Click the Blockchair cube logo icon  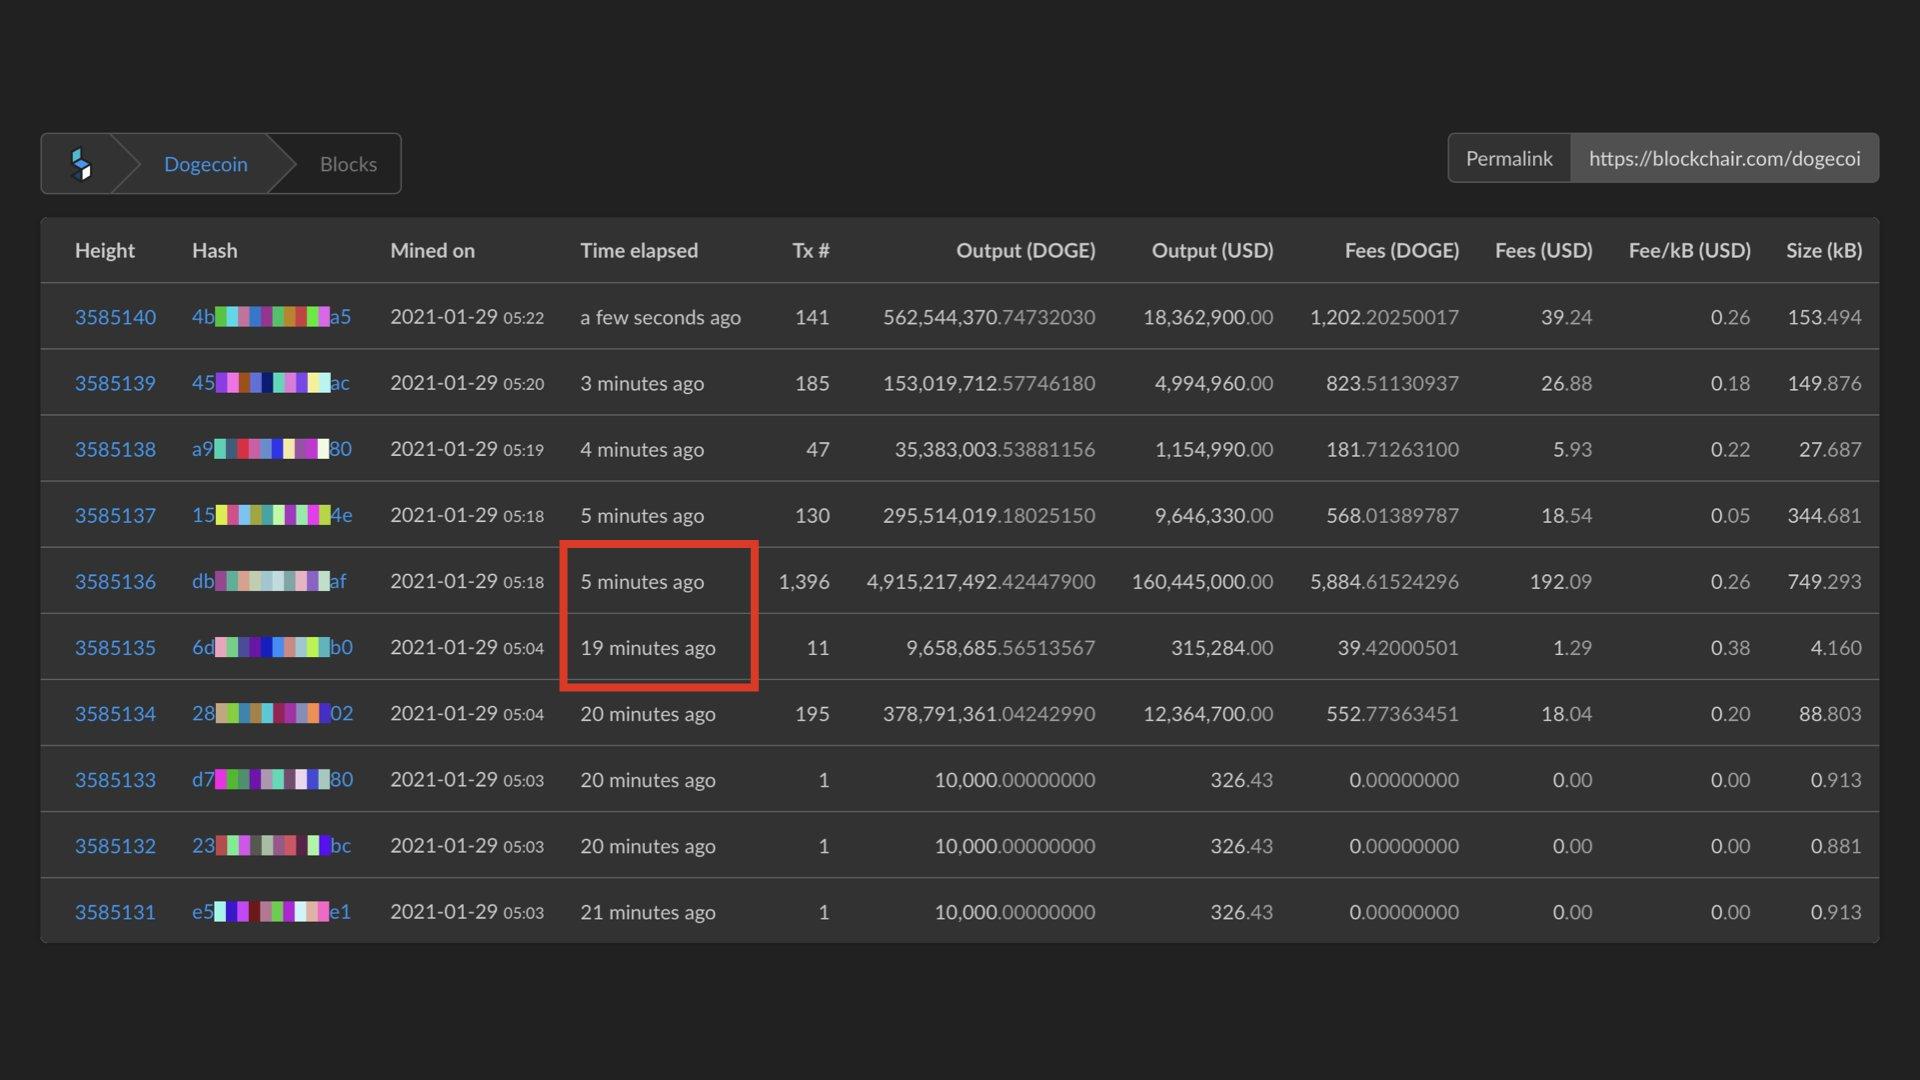click(x=81, y=164)
